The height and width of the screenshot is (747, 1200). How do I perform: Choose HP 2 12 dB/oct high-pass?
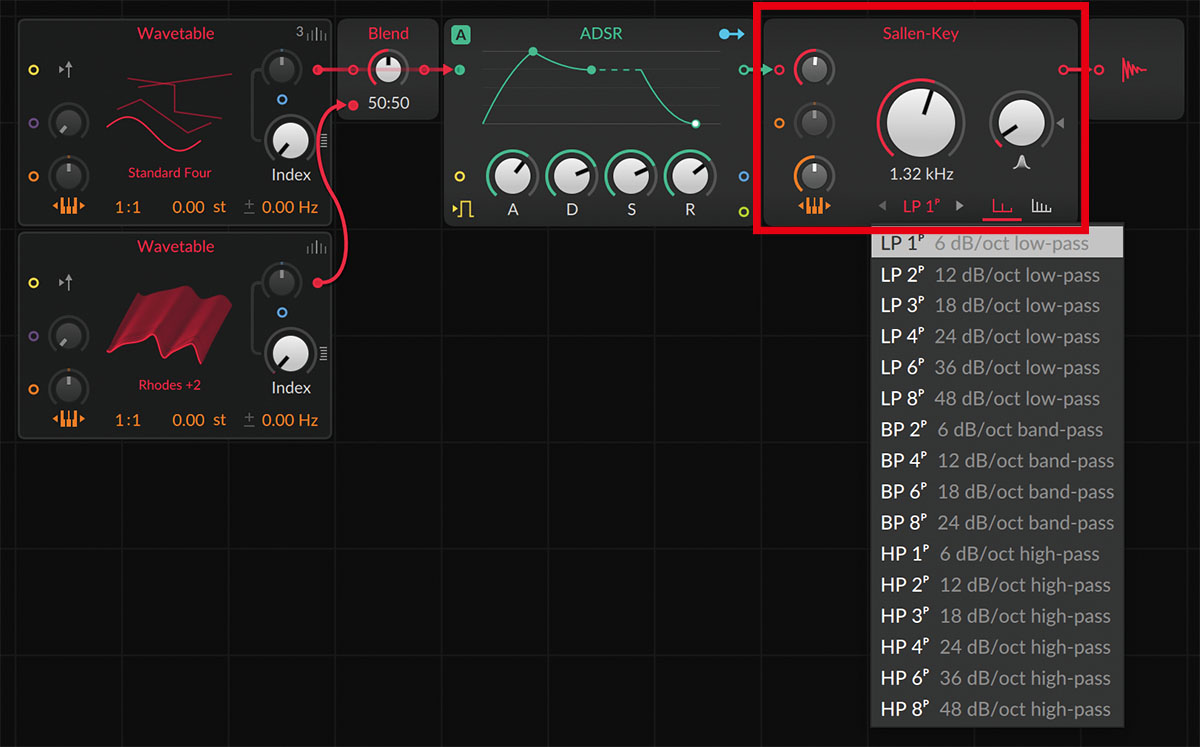[997, 585]
